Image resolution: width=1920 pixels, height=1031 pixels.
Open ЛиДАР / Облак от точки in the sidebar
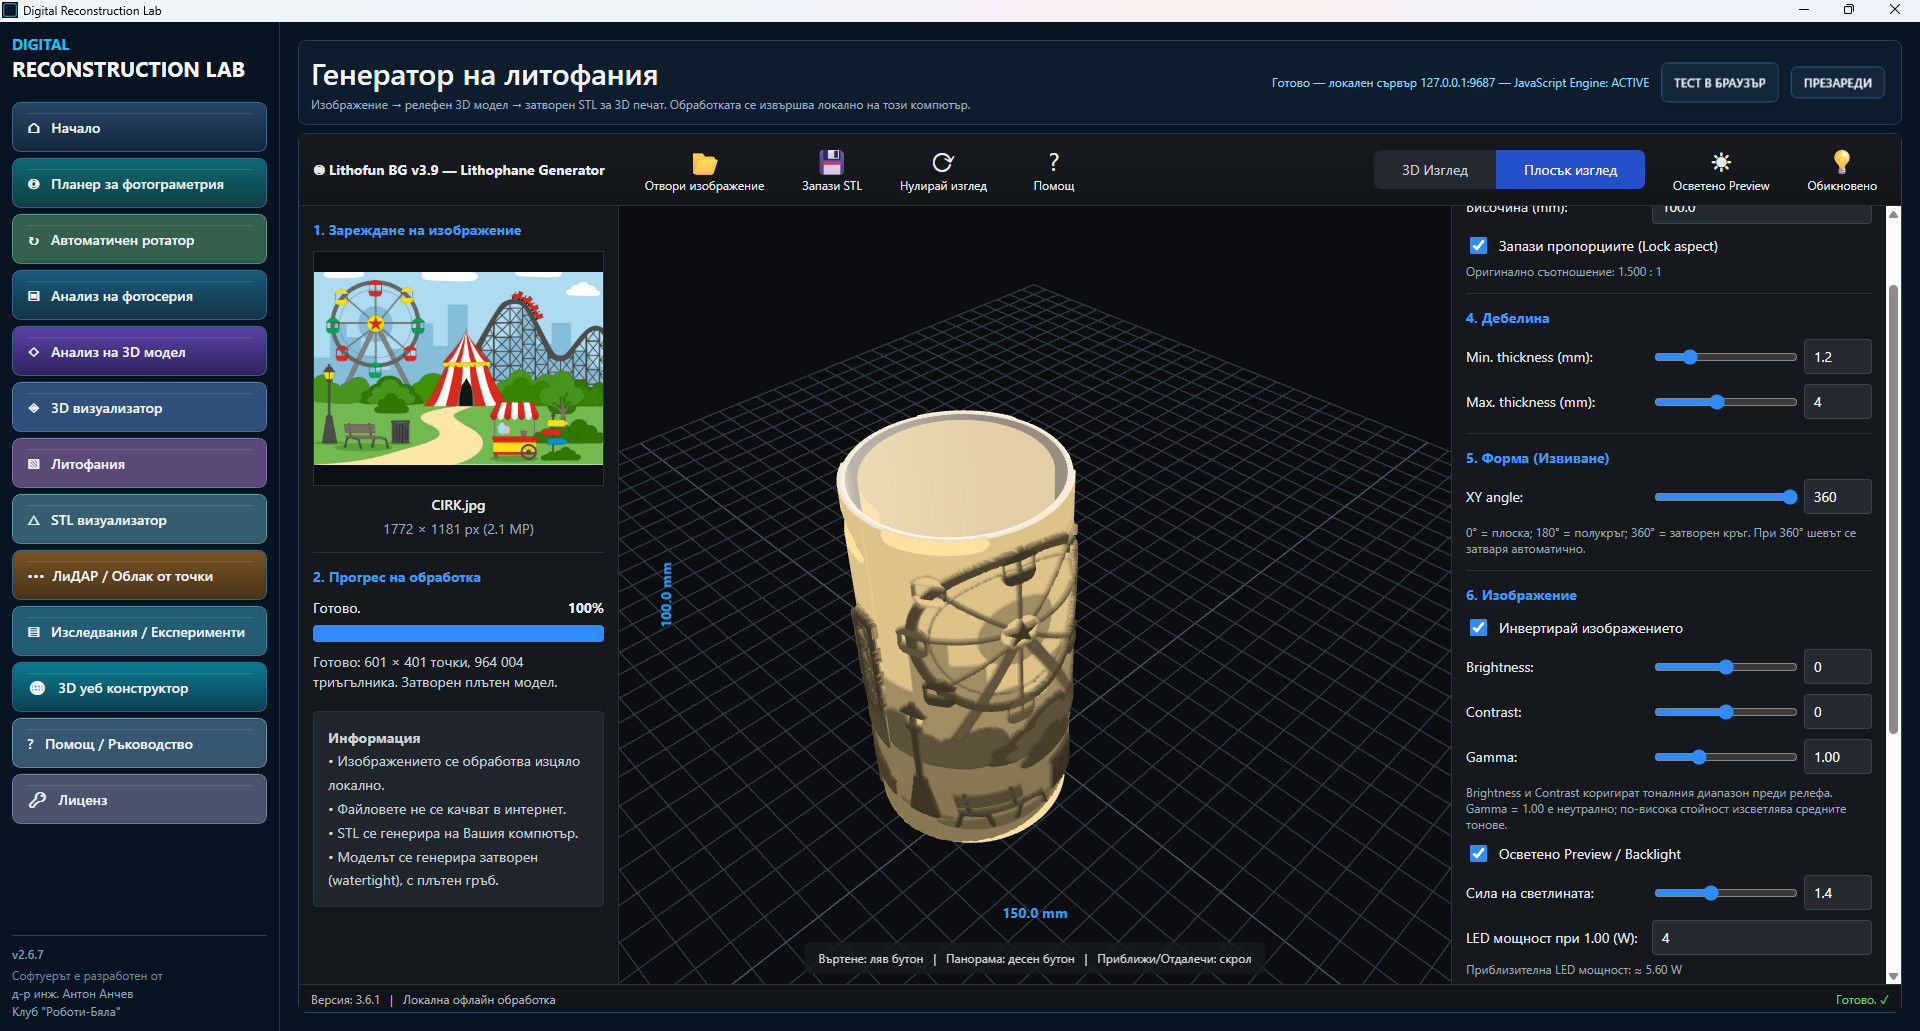(x=139, y=576)
